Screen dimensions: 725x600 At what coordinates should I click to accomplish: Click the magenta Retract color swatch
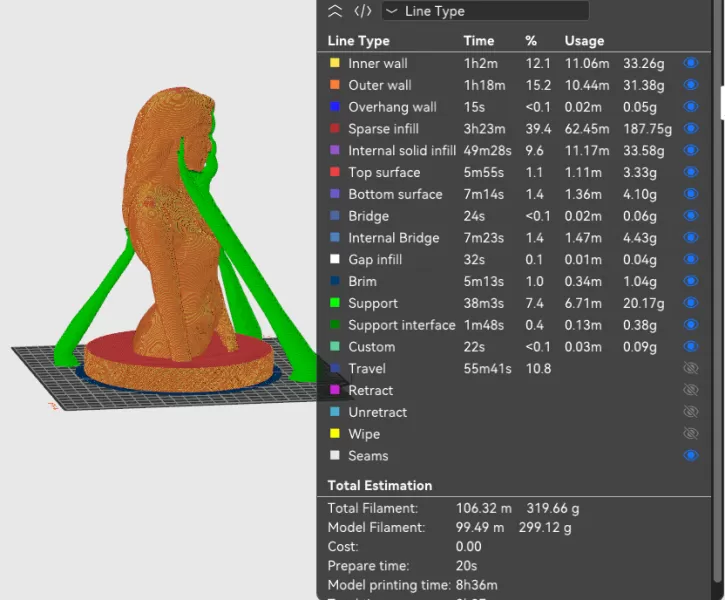point(335,390)
